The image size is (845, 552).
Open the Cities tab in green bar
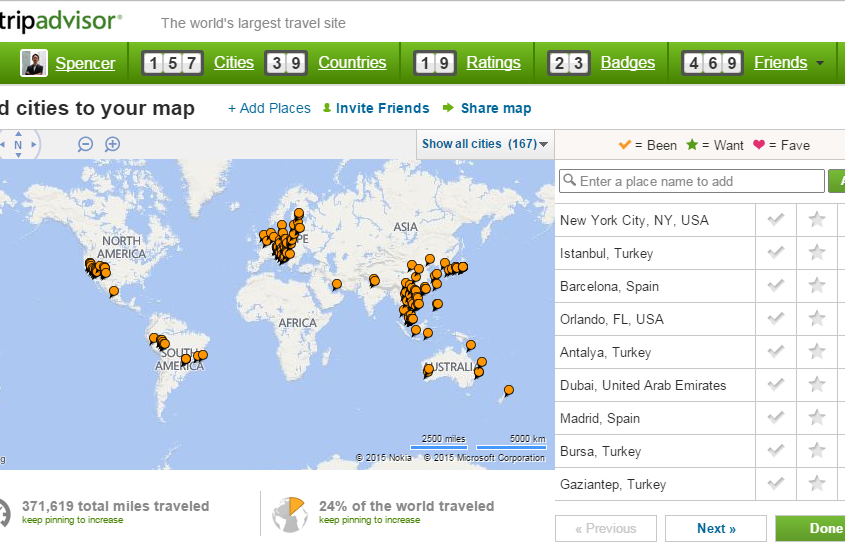234,63
